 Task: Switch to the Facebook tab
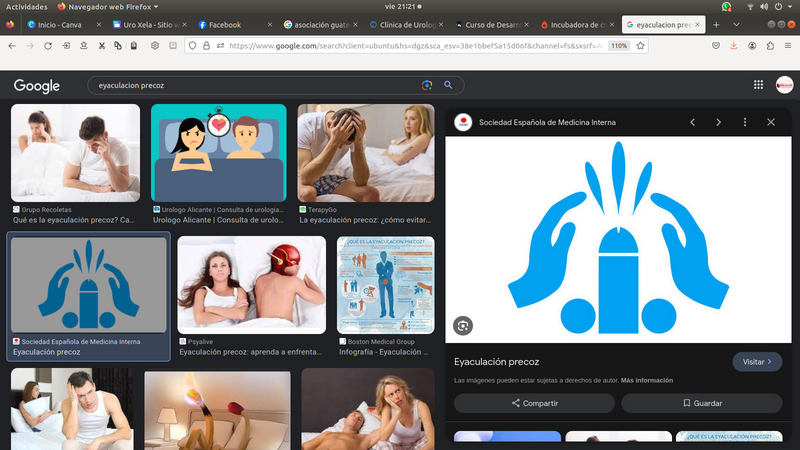click(224, 24)
